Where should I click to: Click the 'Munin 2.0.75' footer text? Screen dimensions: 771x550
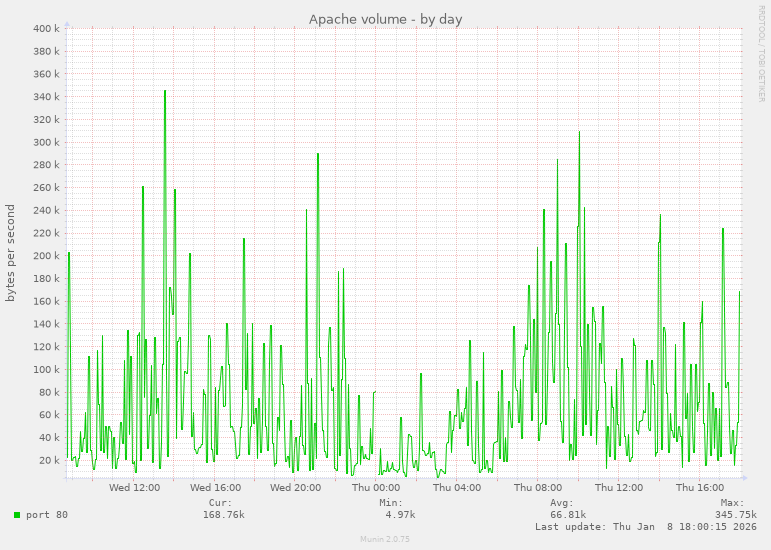tap(385, 539)
